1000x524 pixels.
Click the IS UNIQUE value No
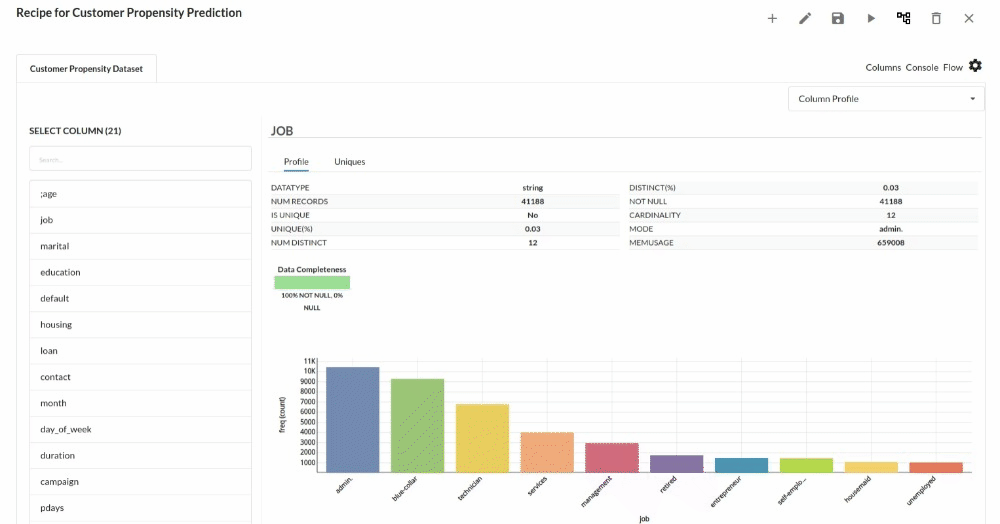click(x=533, y=215)
